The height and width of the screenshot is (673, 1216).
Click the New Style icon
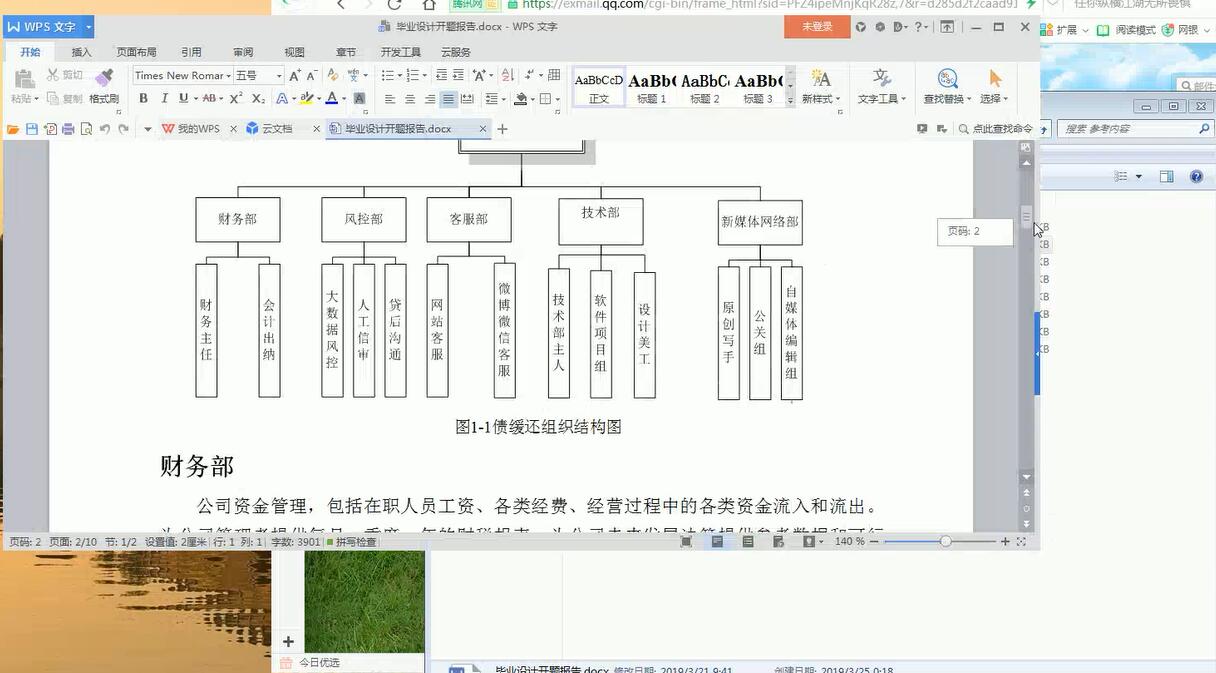pyautogui.click(x=821, y=78)
